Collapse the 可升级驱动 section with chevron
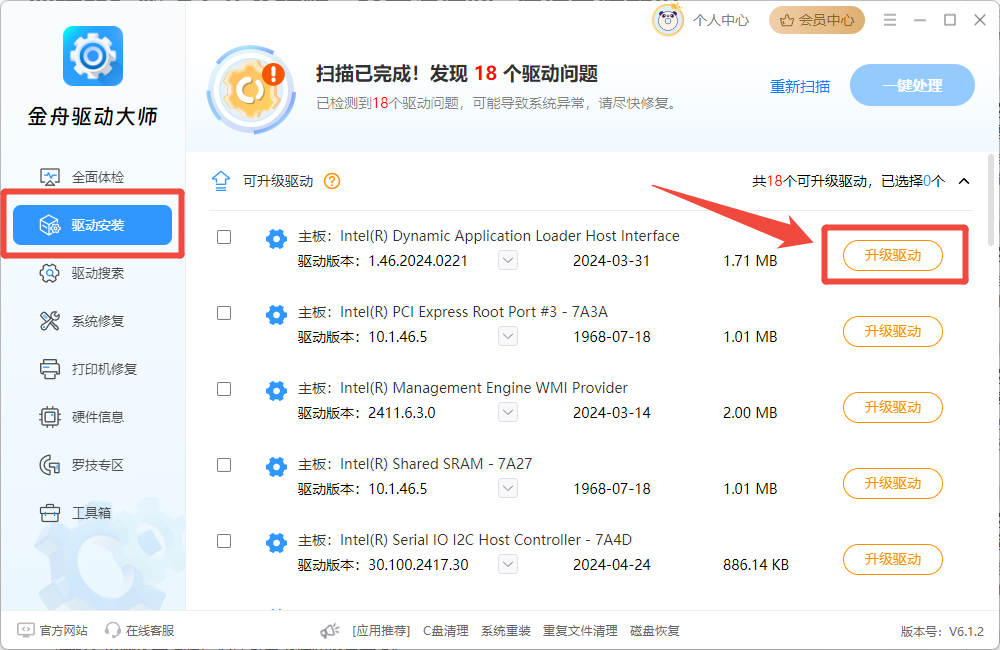 pyautogui.click(x=964, y=181)
